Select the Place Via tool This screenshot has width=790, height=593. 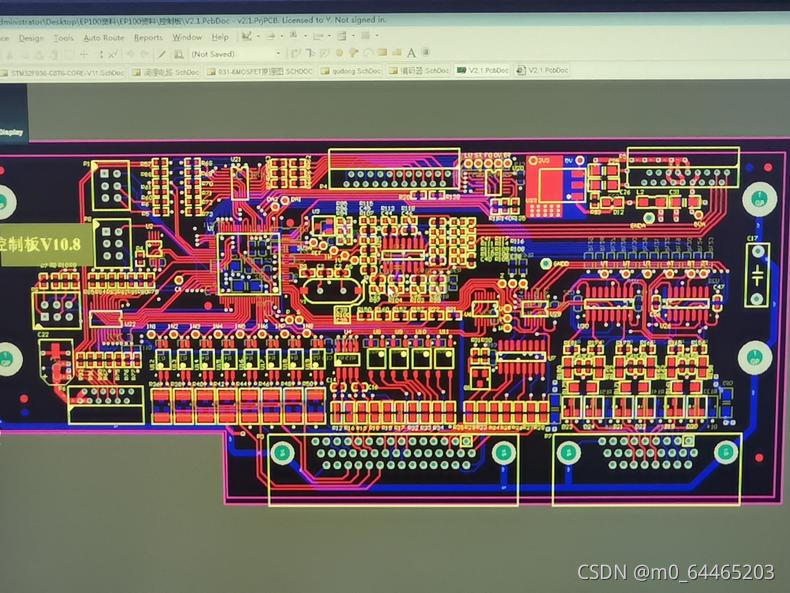coord(353,52)
